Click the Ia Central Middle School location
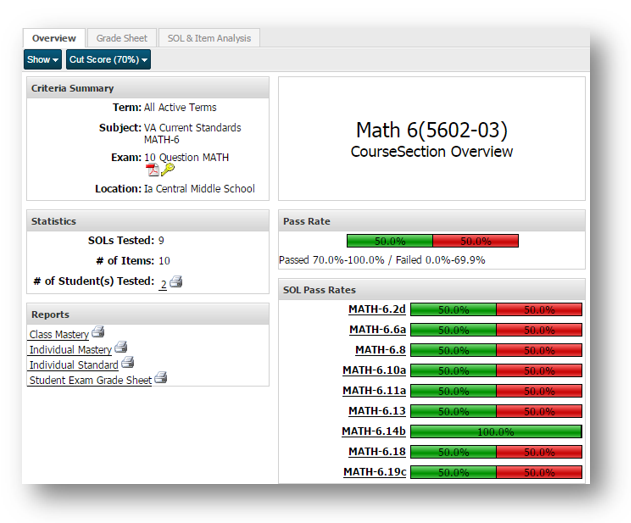Screen dimensions: 631x523 (199, 189)
